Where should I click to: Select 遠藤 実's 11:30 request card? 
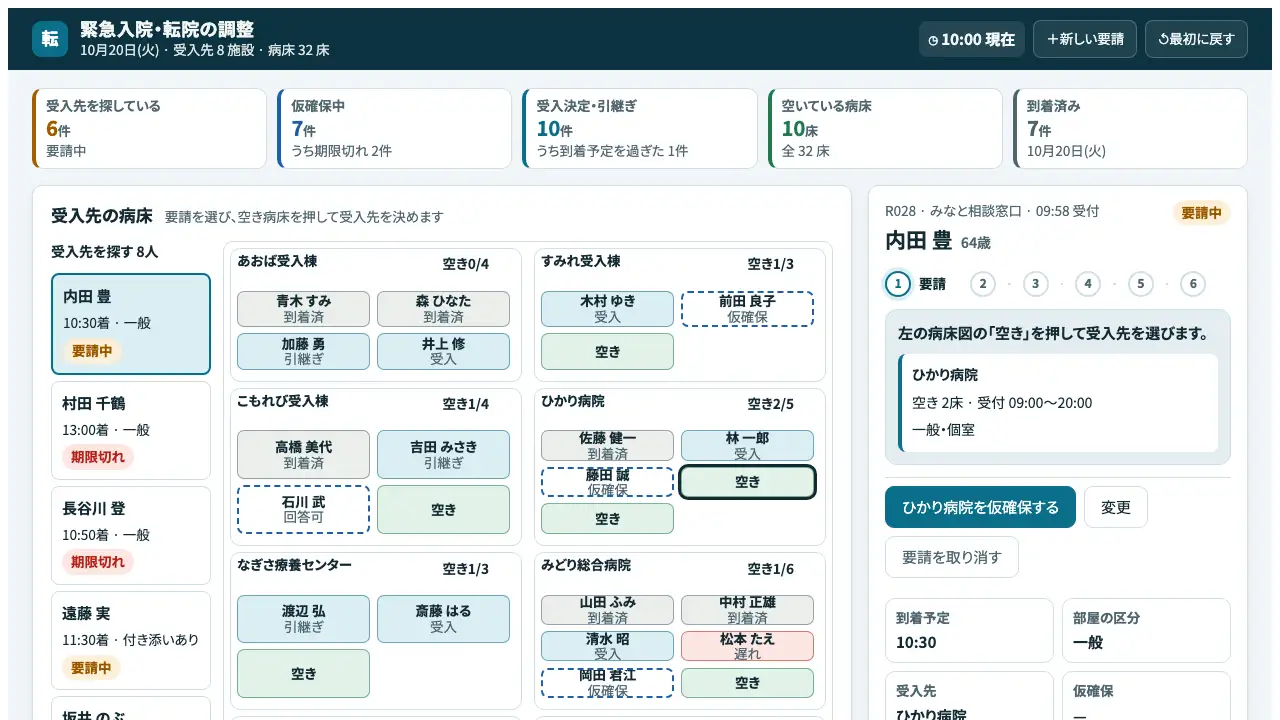click(131, 641)
